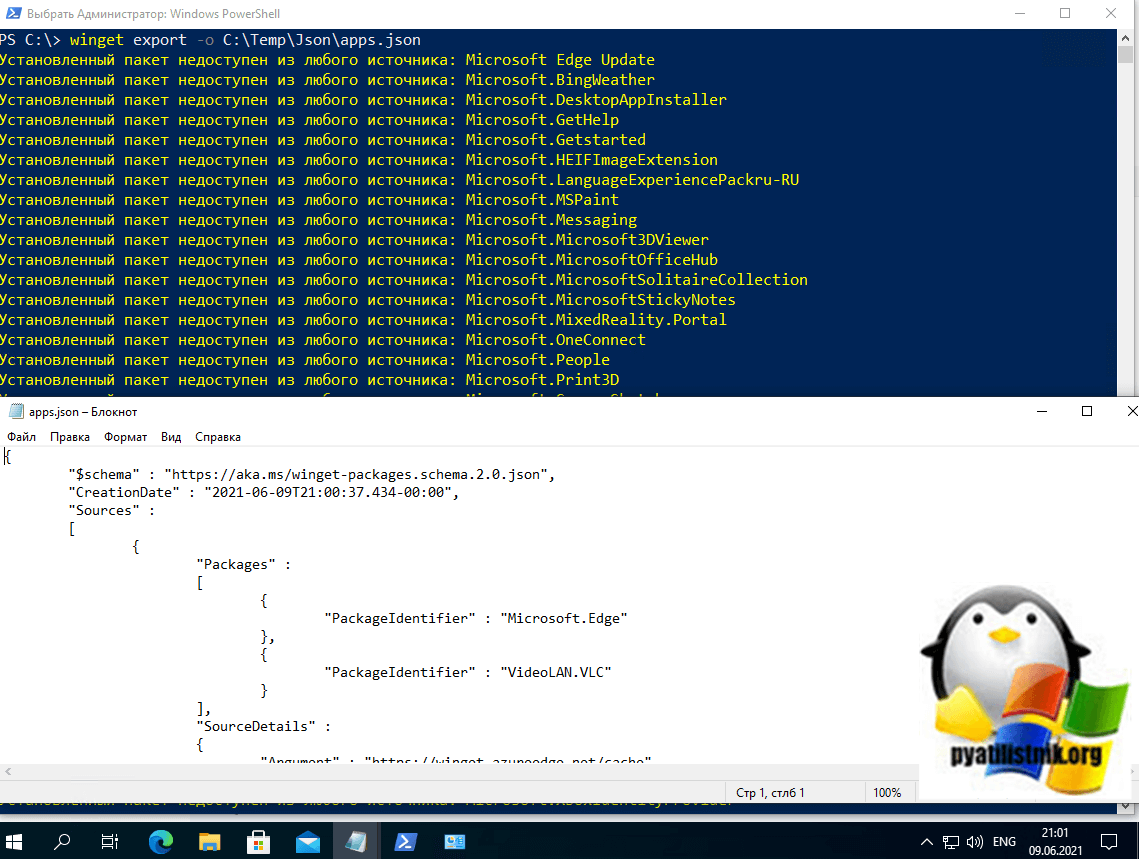The height and width of the screenshot is (859, 1139).
Task: Open Microsoft Store from the taskbar
Action: tap(258, 841)
